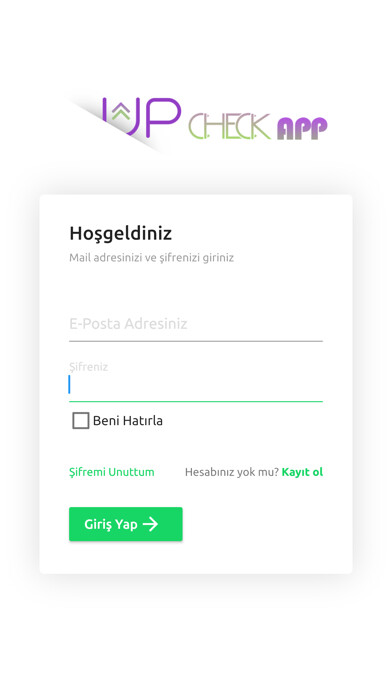Click the floating Şifreniz field label
This screenshot has width=392, height=696.
point(88,367)
